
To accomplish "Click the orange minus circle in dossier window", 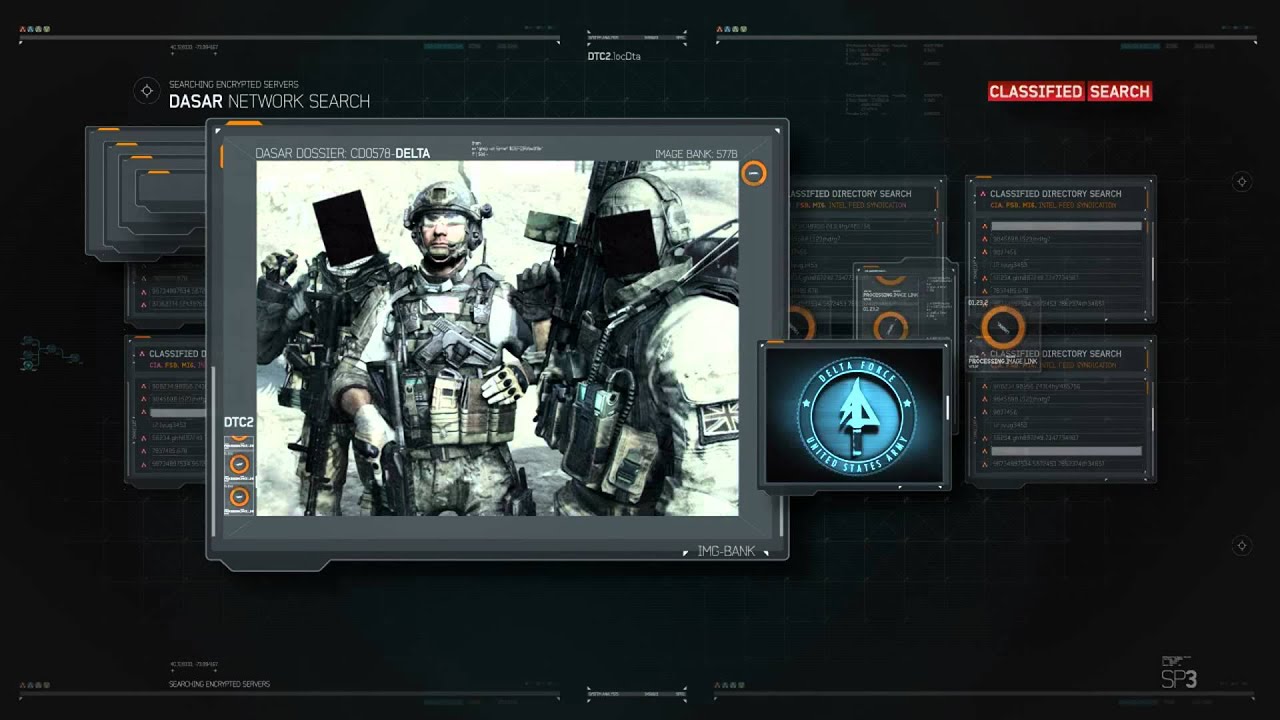I will (754, 173).
